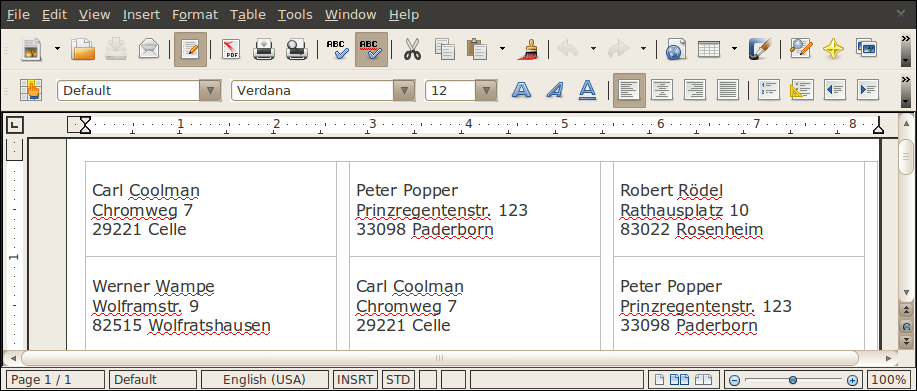Click the English (USA) language field
Viewport: 917px width, 391px height.
click(x=264, y=379)
